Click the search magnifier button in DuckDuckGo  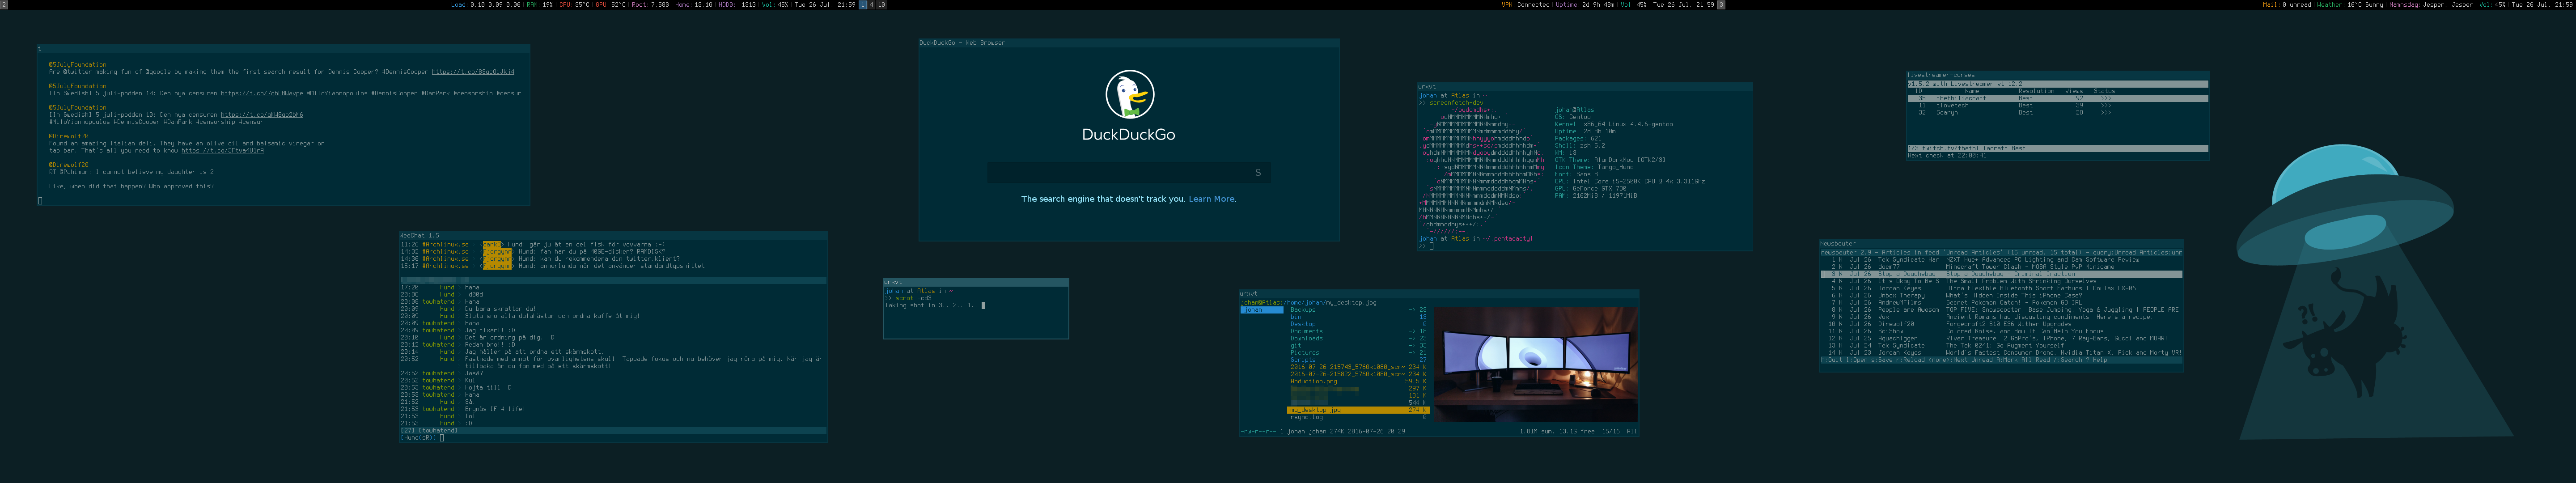[1258, 172]
